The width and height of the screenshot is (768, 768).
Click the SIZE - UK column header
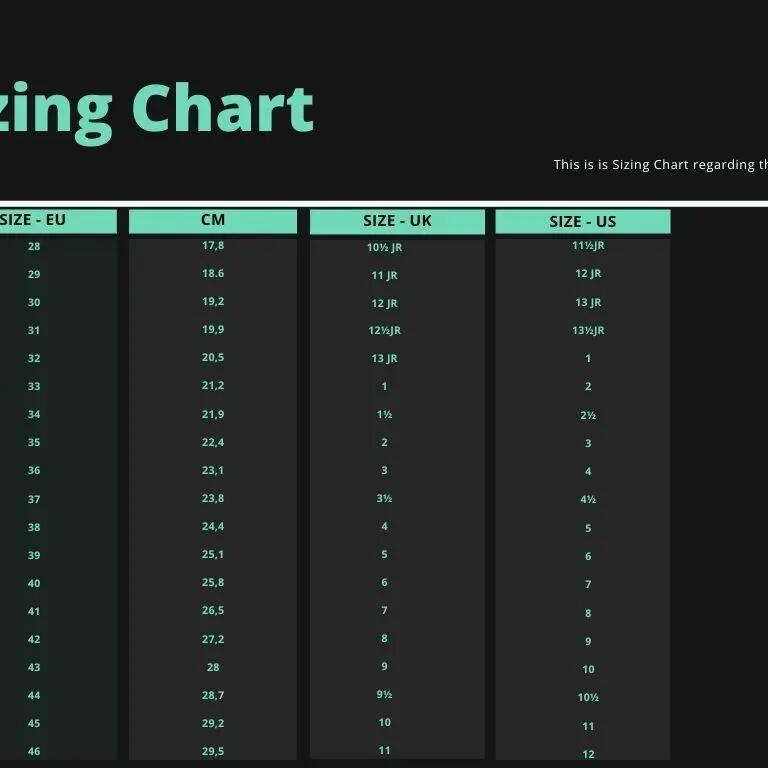(397, 221)
